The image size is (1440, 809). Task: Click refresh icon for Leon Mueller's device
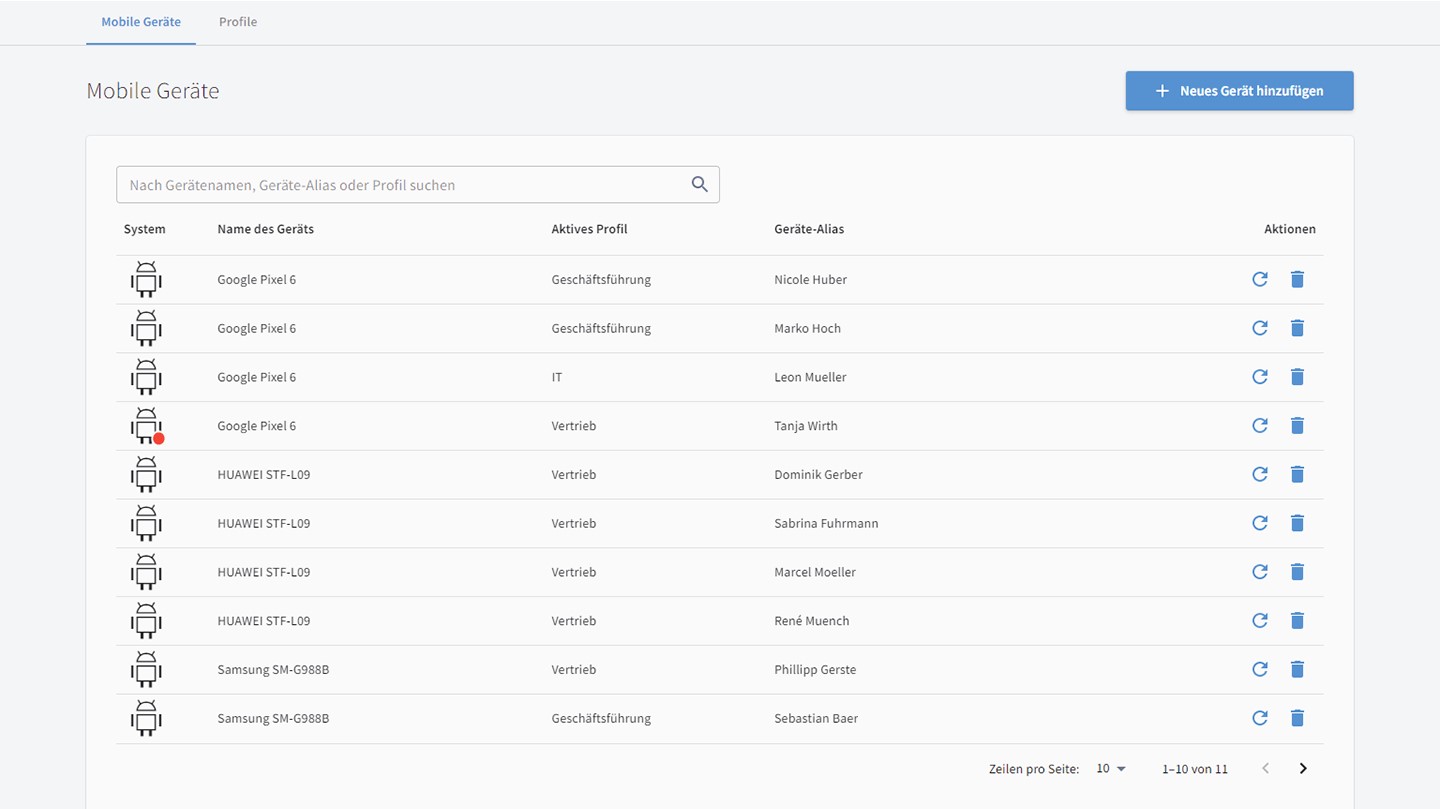tap(1259, 377)
